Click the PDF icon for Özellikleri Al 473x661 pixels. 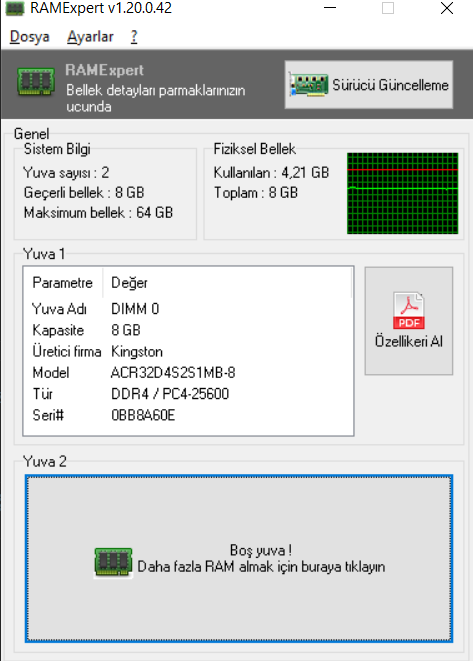[408, 310]
